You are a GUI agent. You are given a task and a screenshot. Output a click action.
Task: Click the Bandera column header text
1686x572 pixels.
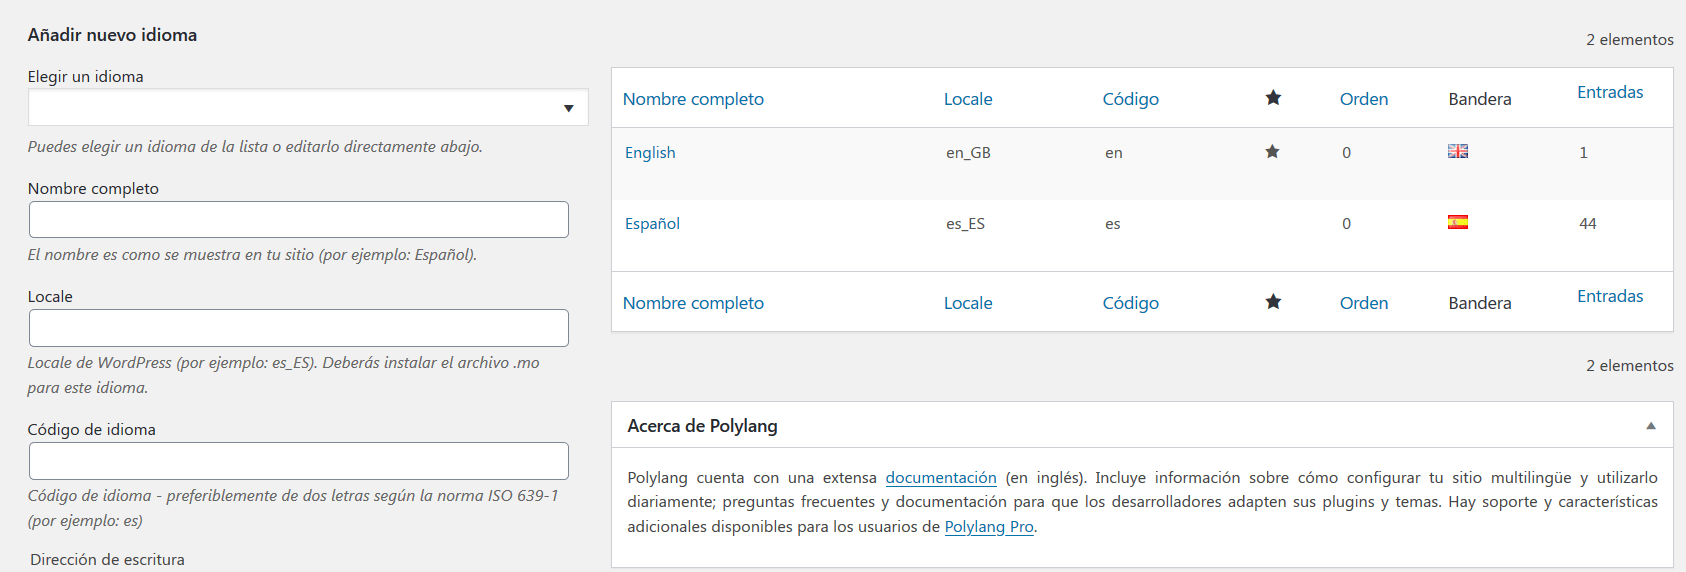click(1480, 99)
